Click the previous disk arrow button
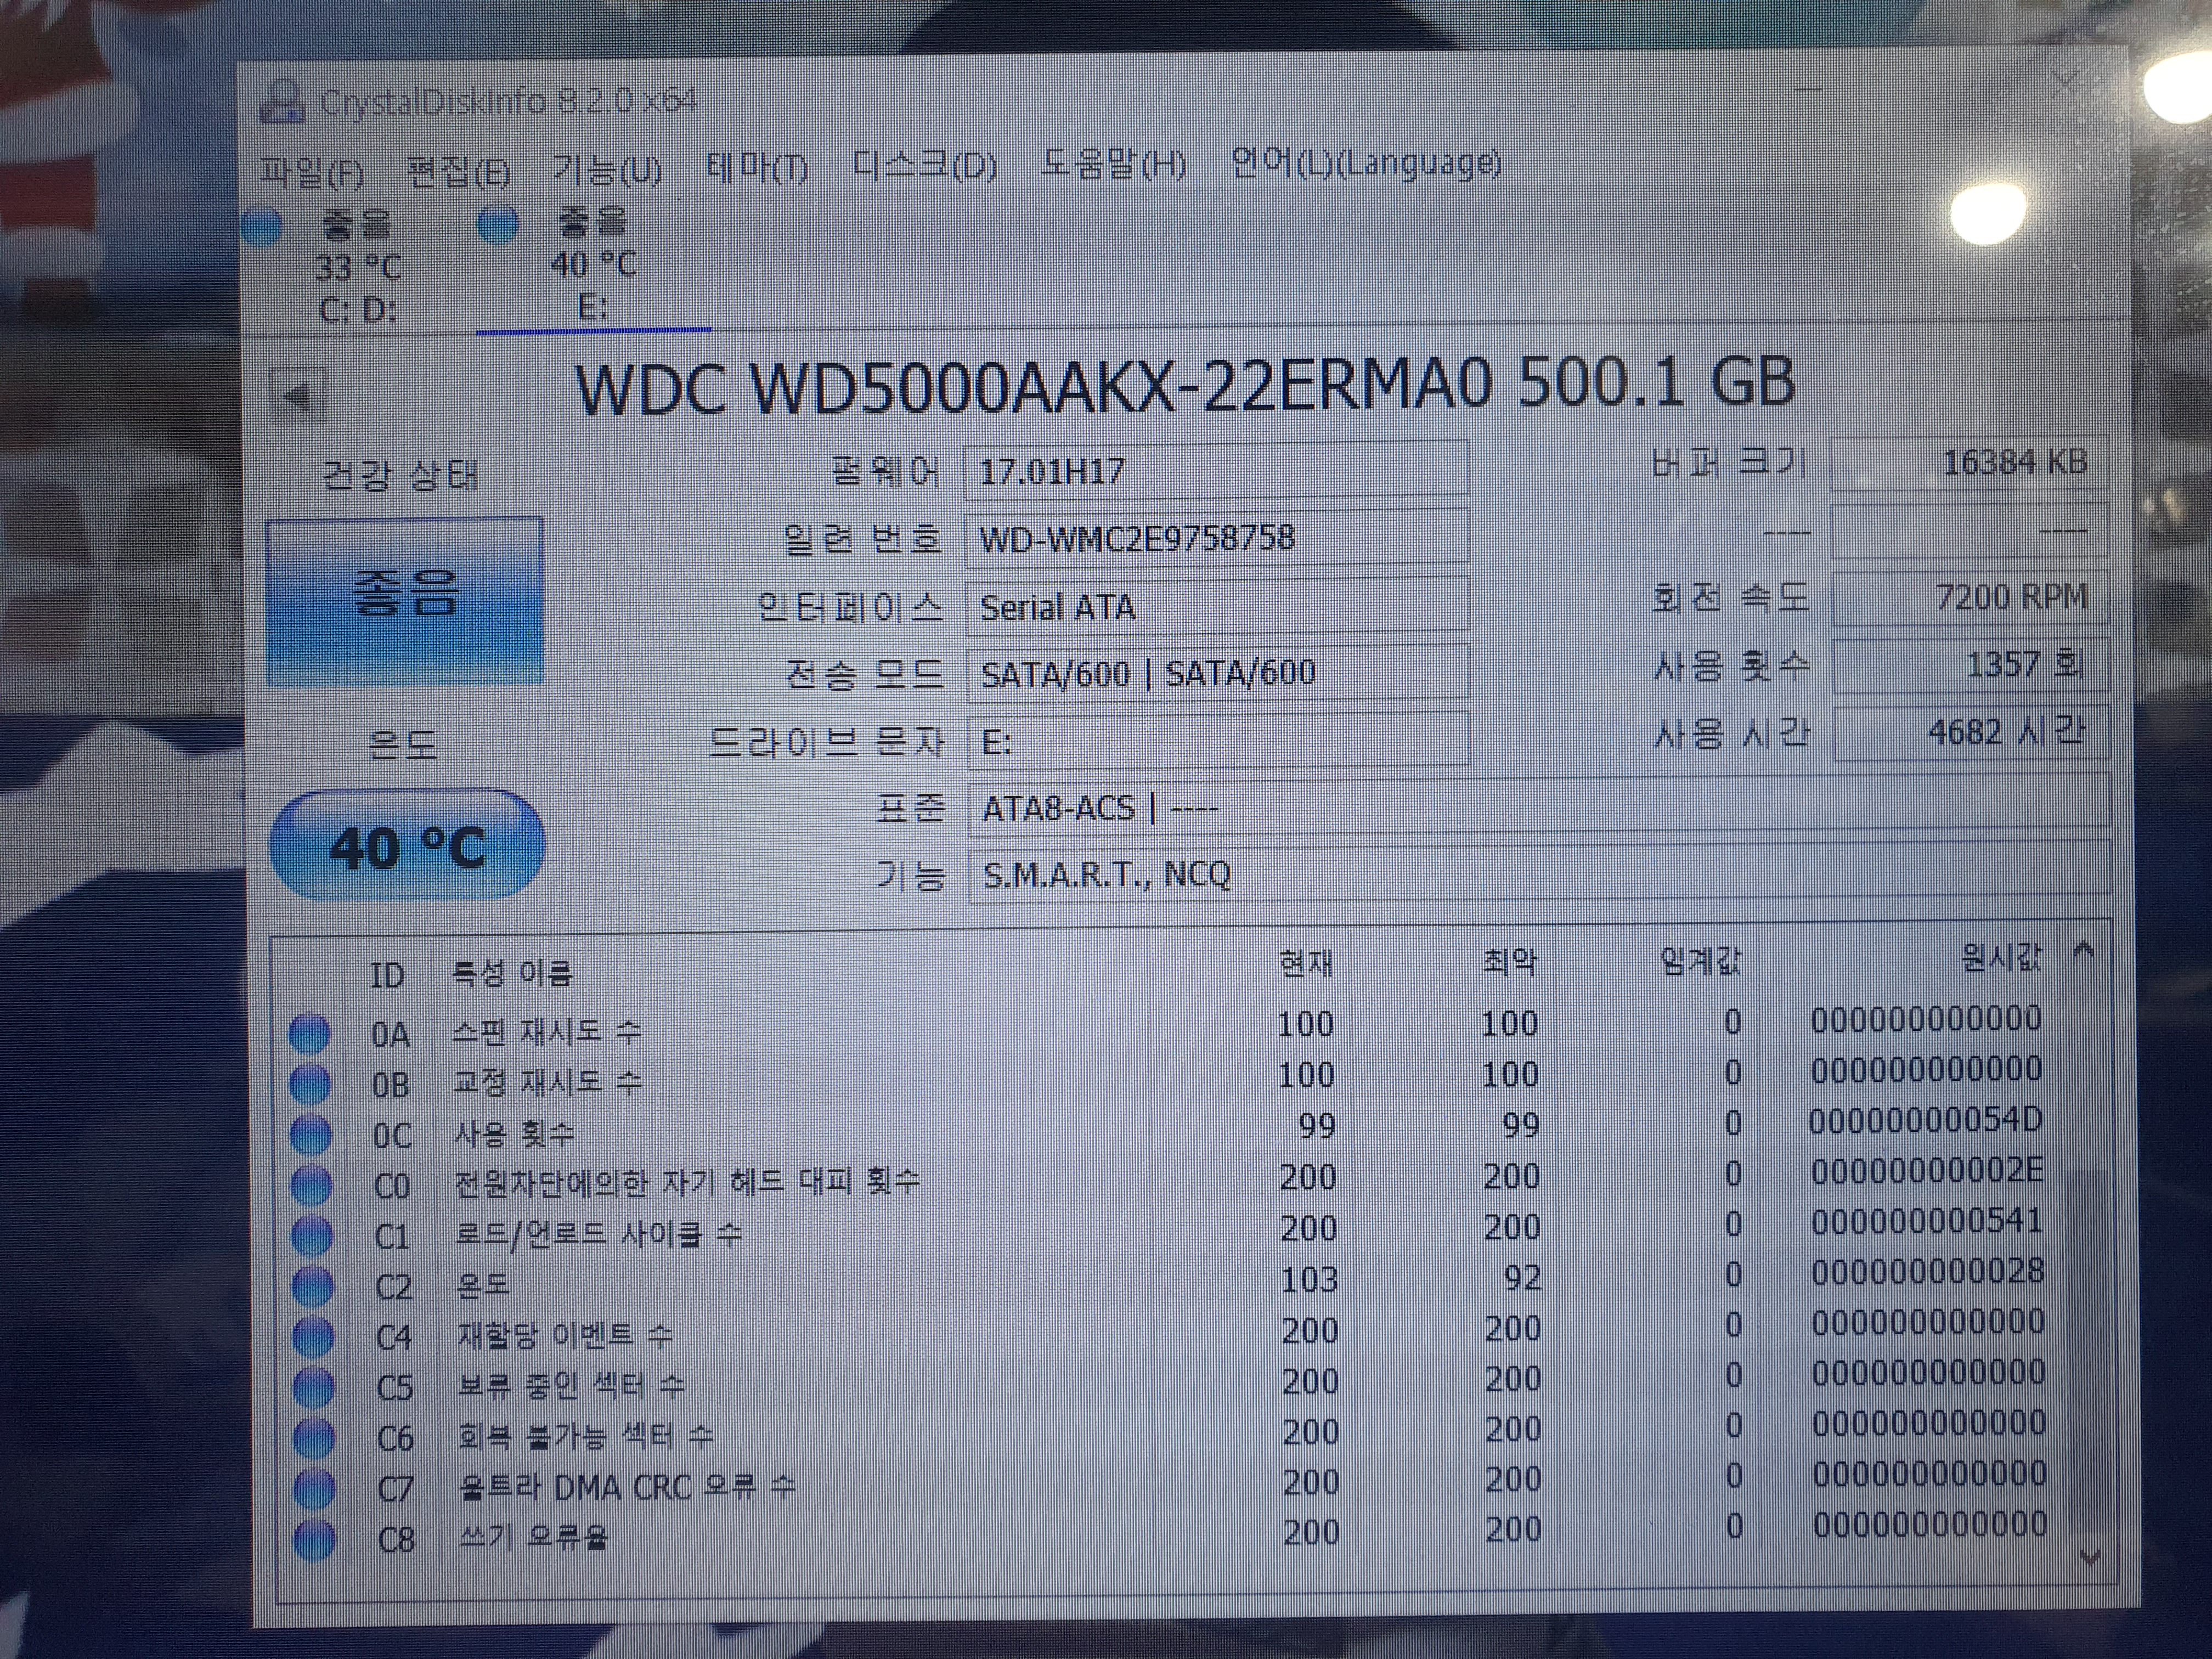The width and height of the screenshot is (2212, 1659). (x=298, y=396)
